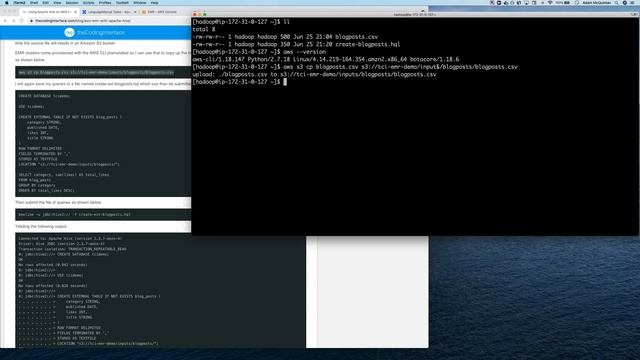Click the iTerm2 window title text

(x=415, y=15)
